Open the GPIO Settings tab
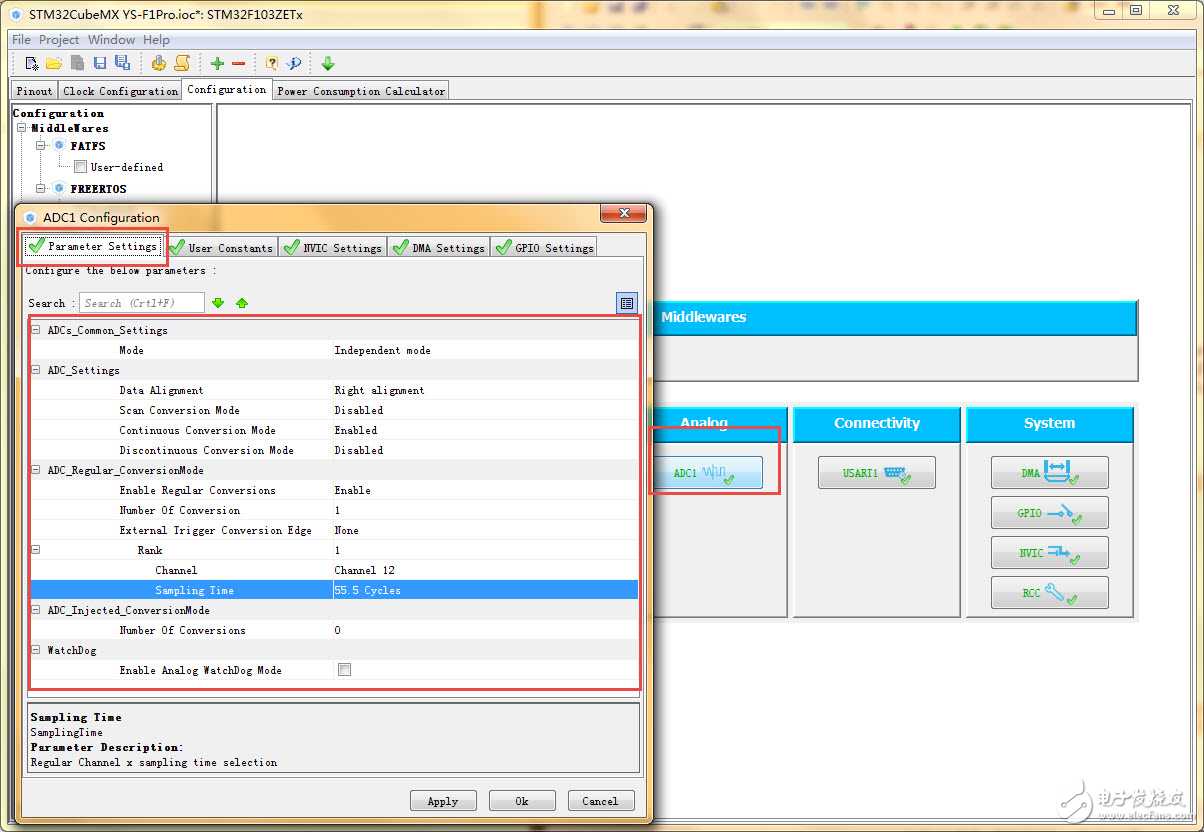This screenshot has width=1204, height=832. [x=544, y=247]
